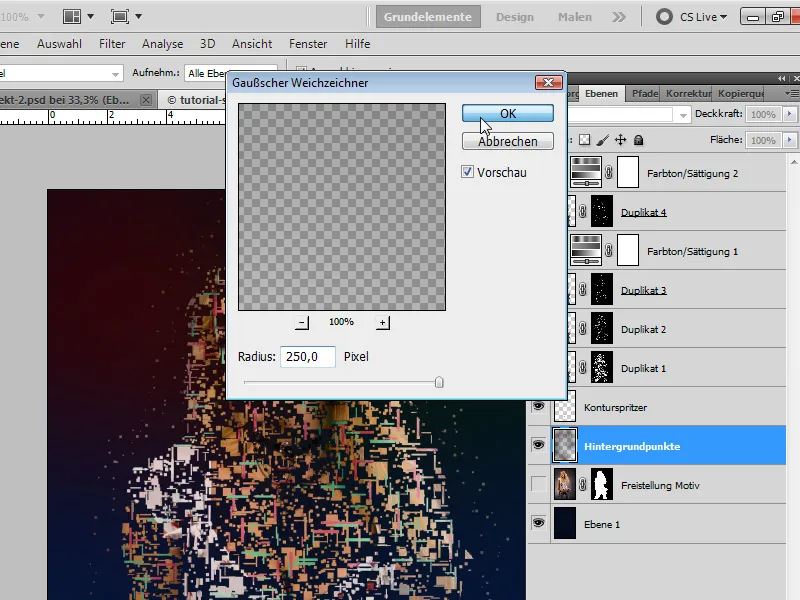Switch to the Malen workspace
Viewport: 800px width, 600px height.
click(x=574, y=17)
